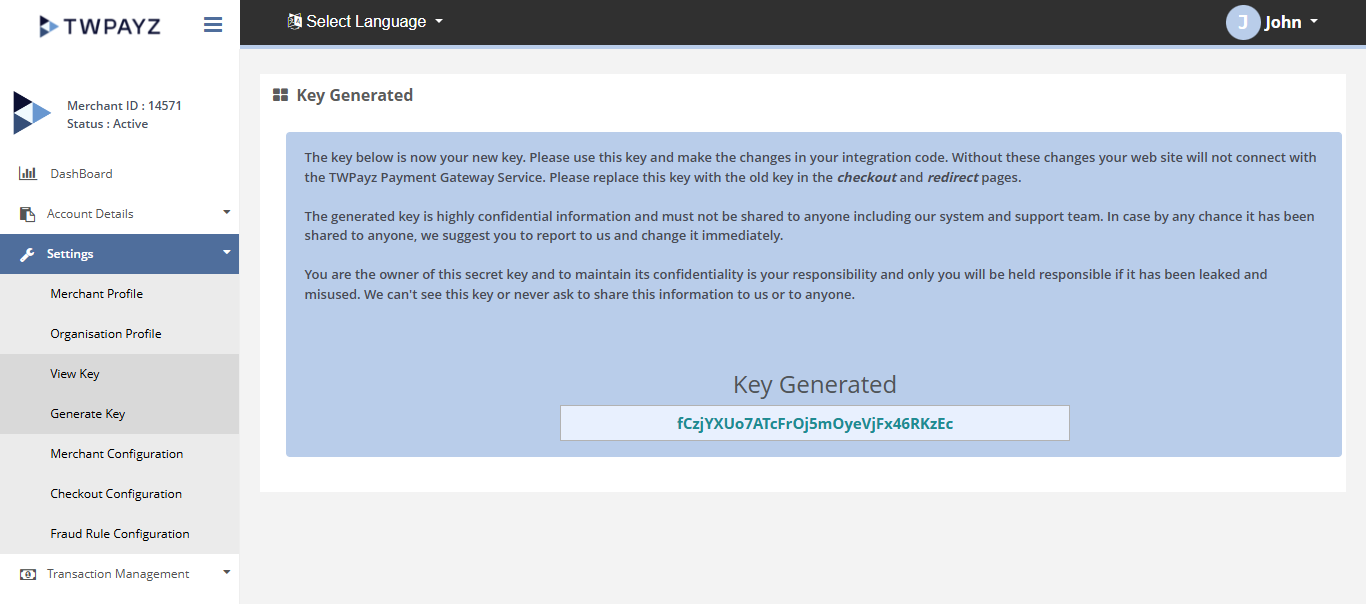Toggle the hamburger sidebar menu icon
1366x604 pixels.
[x=213, y=25]
